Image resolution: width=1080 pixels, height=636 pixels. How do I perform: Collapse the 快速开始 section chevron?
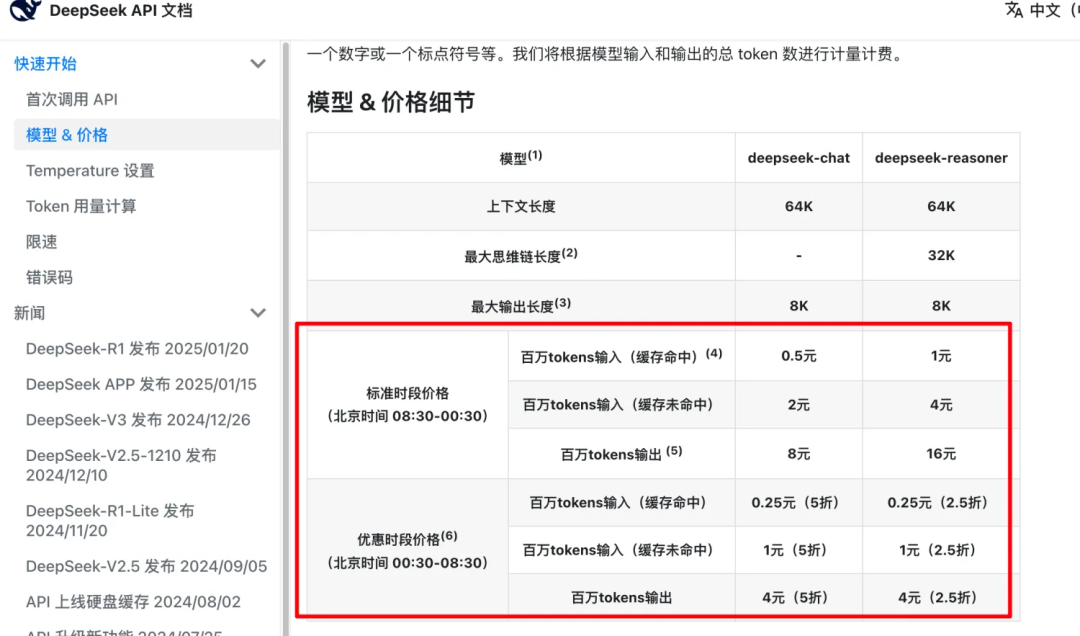pos(258,64)
